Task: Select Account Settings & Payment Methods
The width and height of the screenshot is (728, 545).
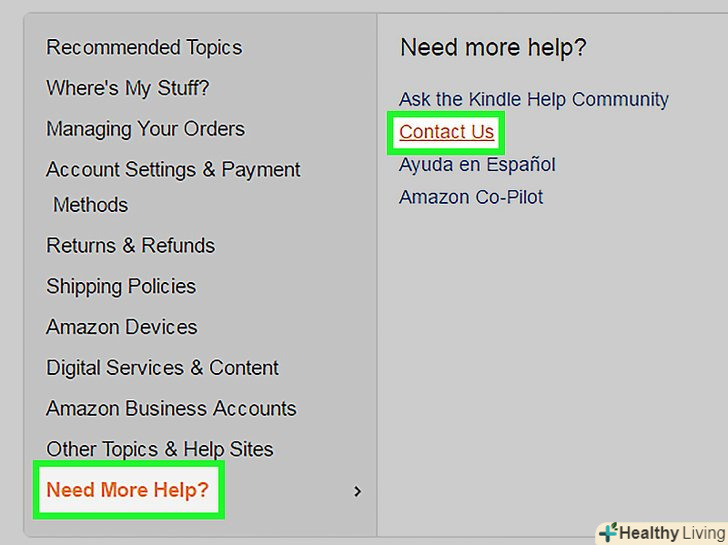Action: [x=173, y=170]
